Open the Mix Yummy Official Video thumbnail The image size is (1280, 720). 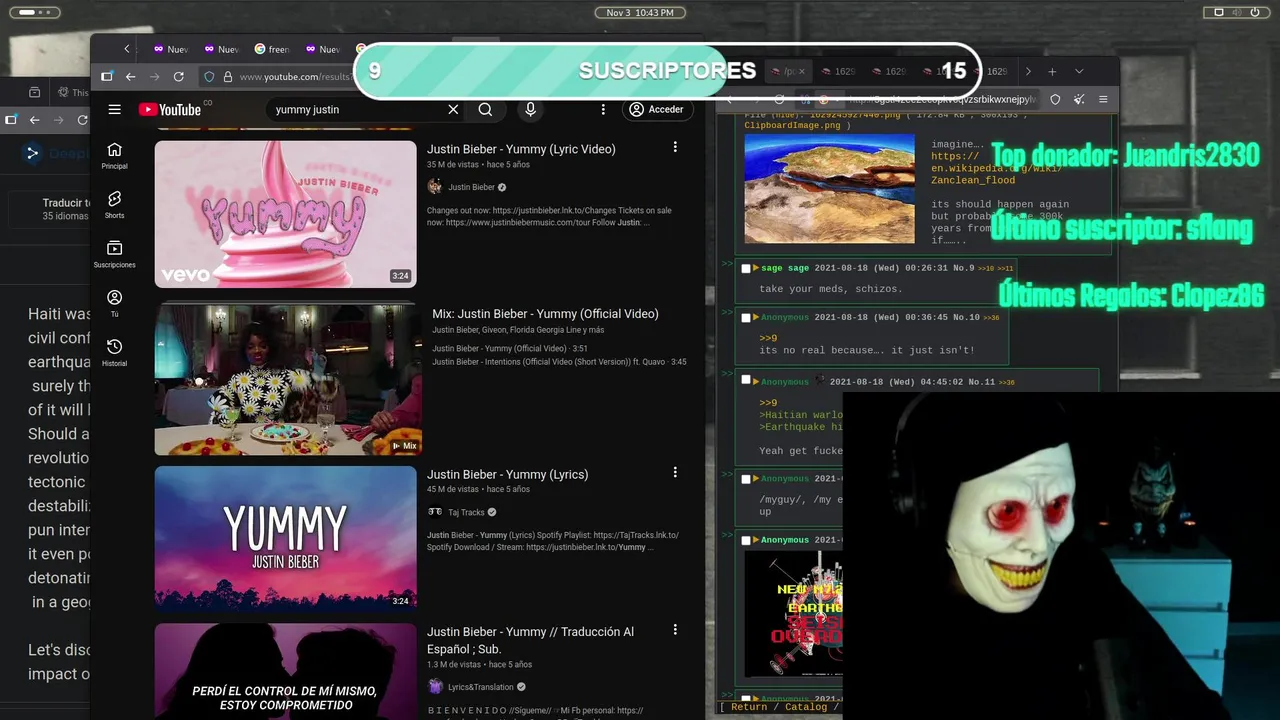(288, 379)
